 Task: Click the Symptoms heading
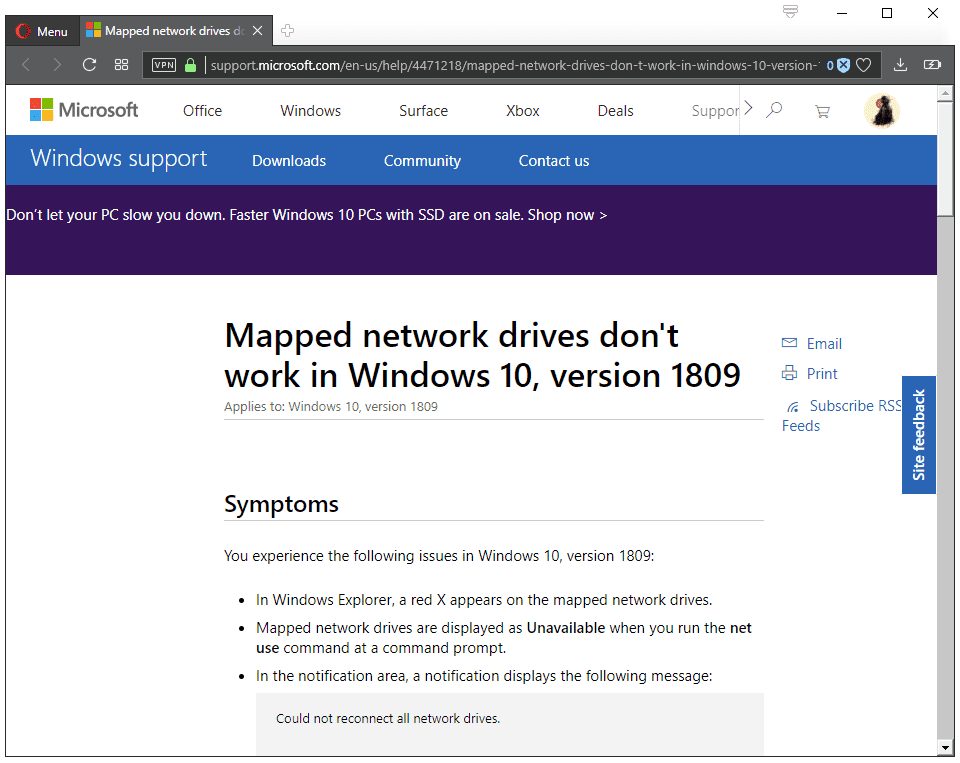point(281,504)
